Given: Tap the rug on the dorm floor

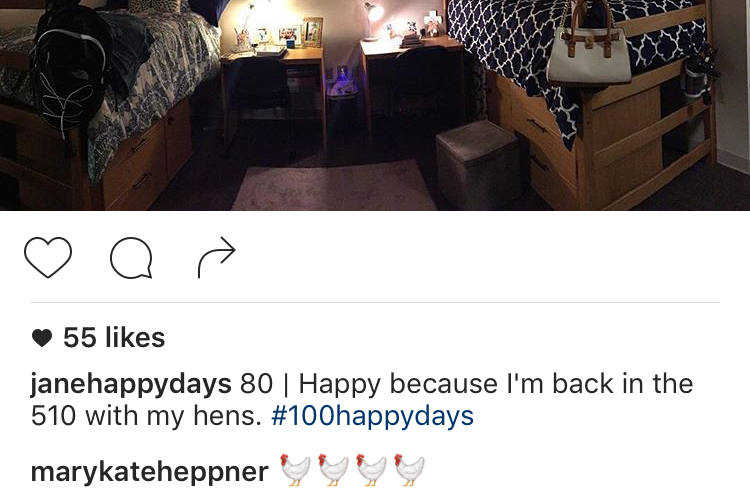Looking at the screenshot, I should point(335,186).
